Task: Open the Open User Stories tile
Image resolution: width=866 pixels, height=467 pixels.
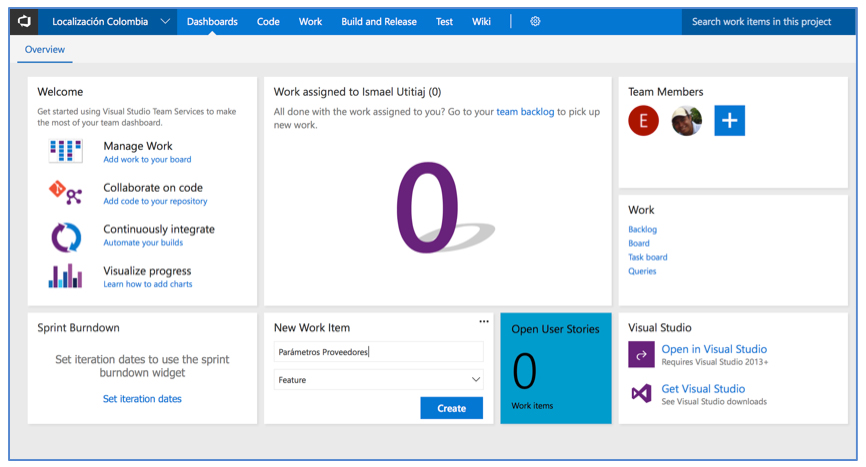Action: pos(556,368)
